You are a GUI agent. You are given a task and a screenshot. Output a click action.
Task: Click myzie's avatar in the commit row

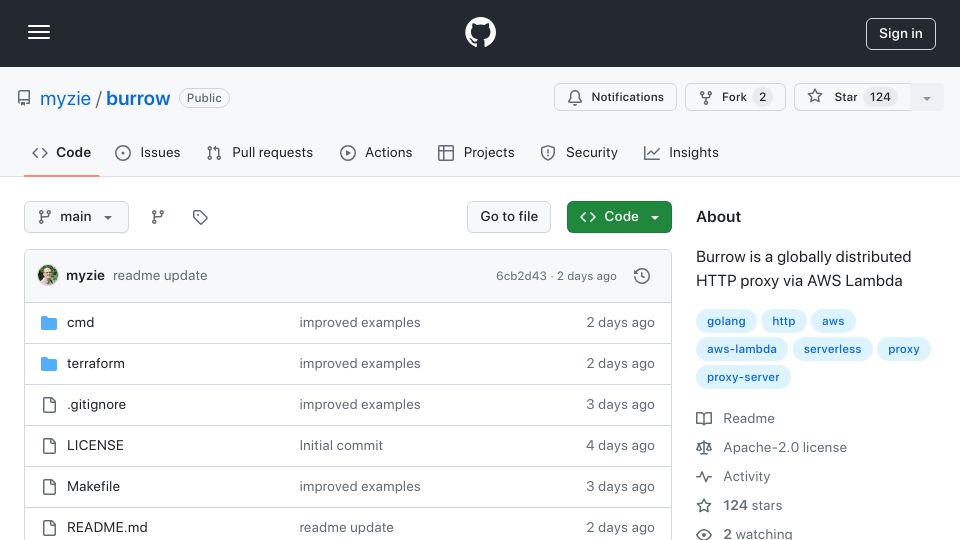pyautogui.click(x=48, y=276)
